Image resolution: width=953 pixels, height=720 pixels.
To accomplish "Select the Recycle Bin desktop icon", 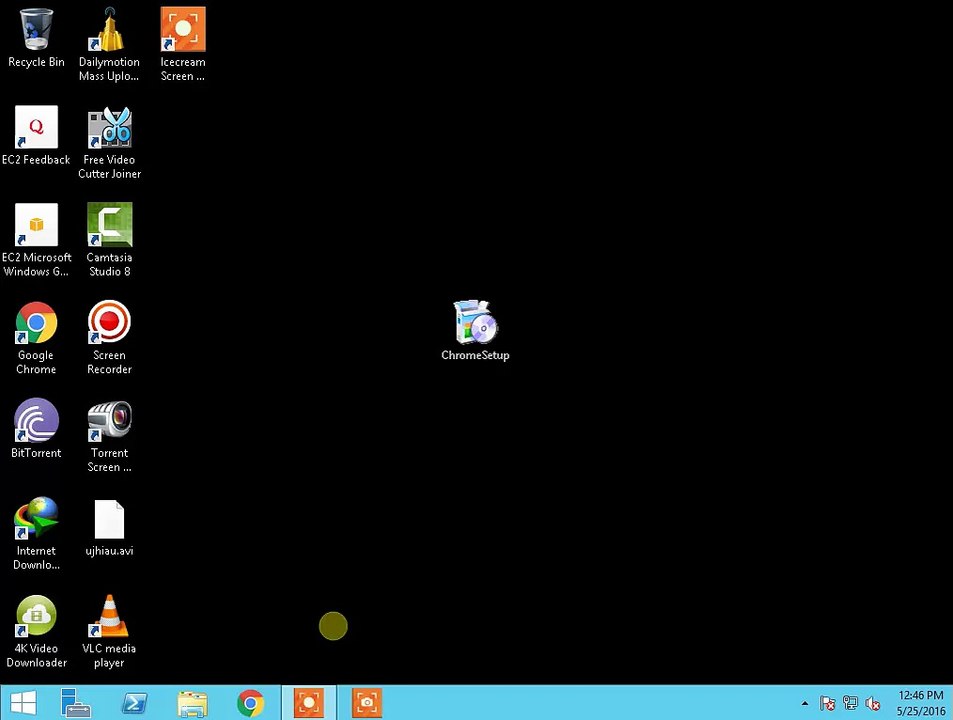I will 36,38.
